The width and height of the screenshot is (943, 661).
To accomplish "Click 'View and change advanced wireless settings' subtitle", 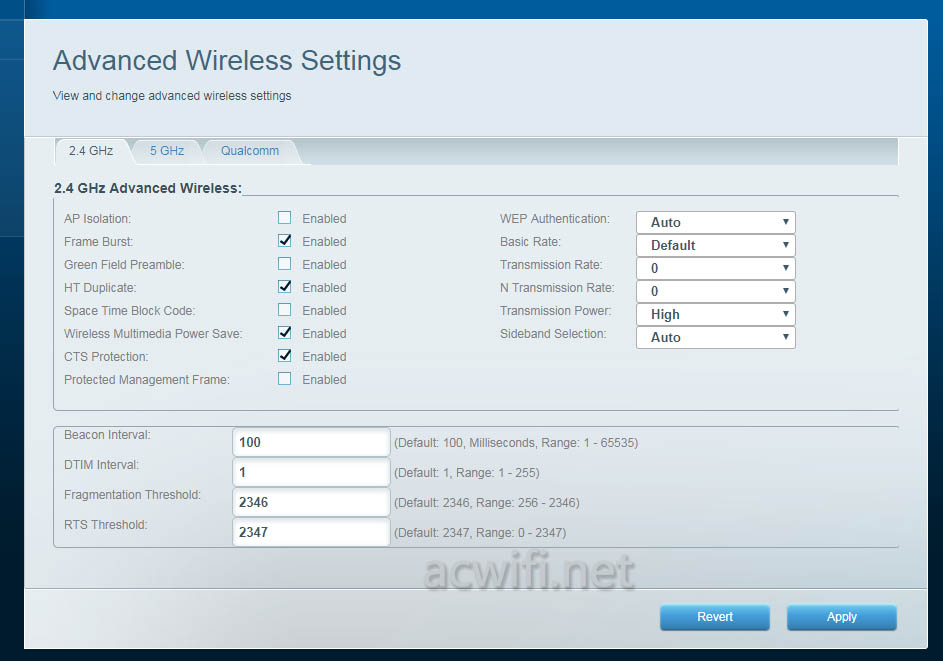I will [172, 96].
